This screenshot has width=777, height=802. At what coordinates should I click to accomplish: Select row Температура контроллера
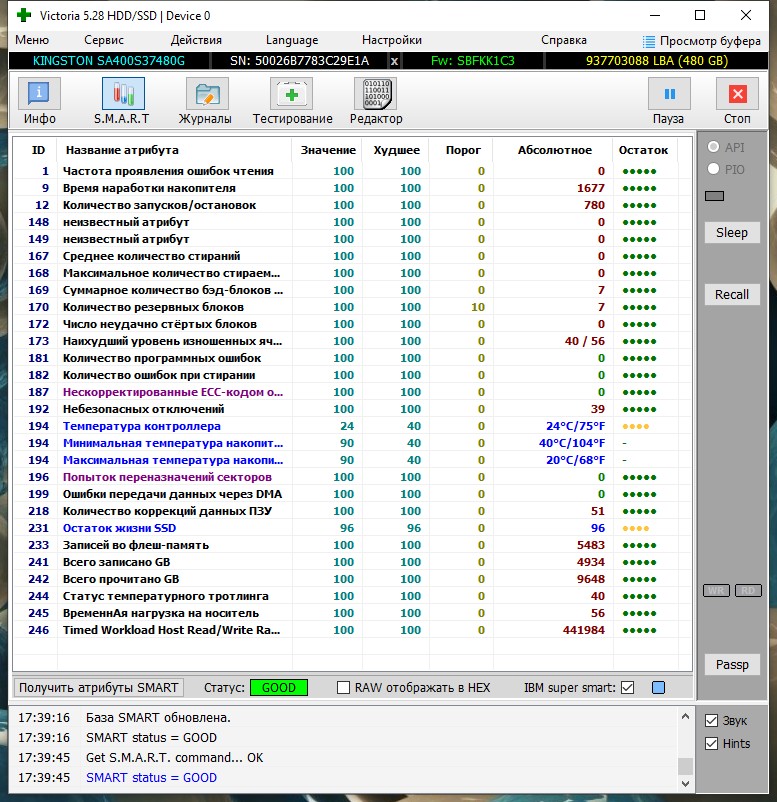[352, 426]
